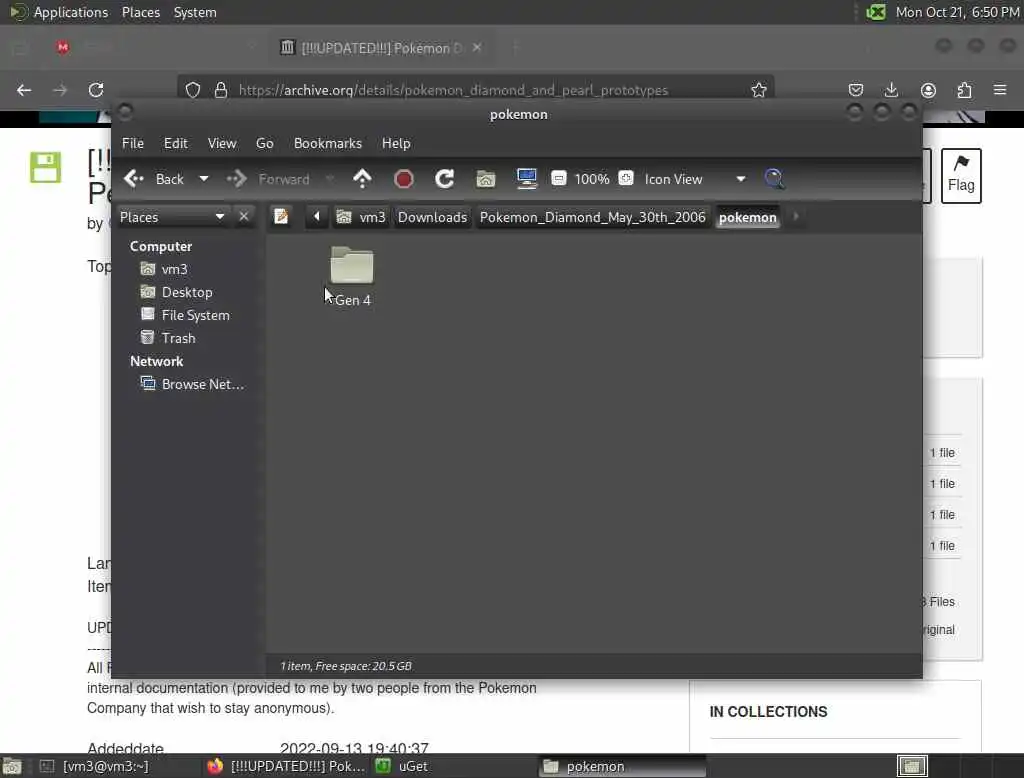The width and height of the screenshot is (1024, 778).
Task: Open the Back history dropdown arrow
Action: [x=204, y=179]
